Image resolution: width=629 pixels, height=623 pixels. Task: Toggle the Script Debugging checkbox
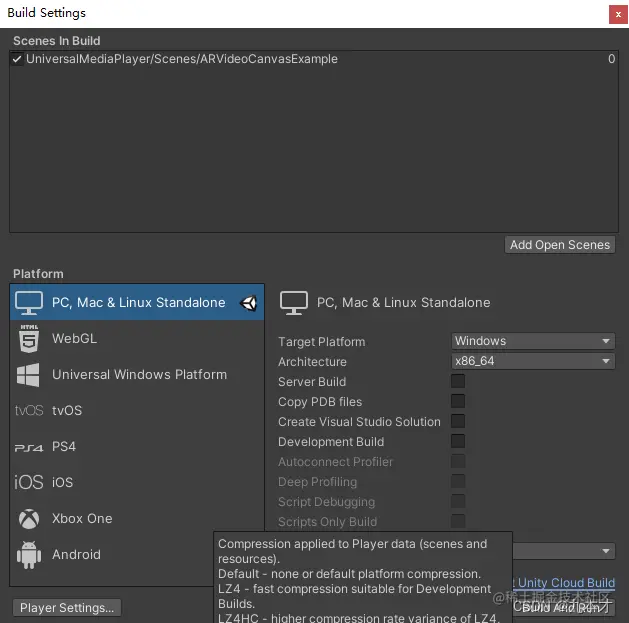coord(458,501)
